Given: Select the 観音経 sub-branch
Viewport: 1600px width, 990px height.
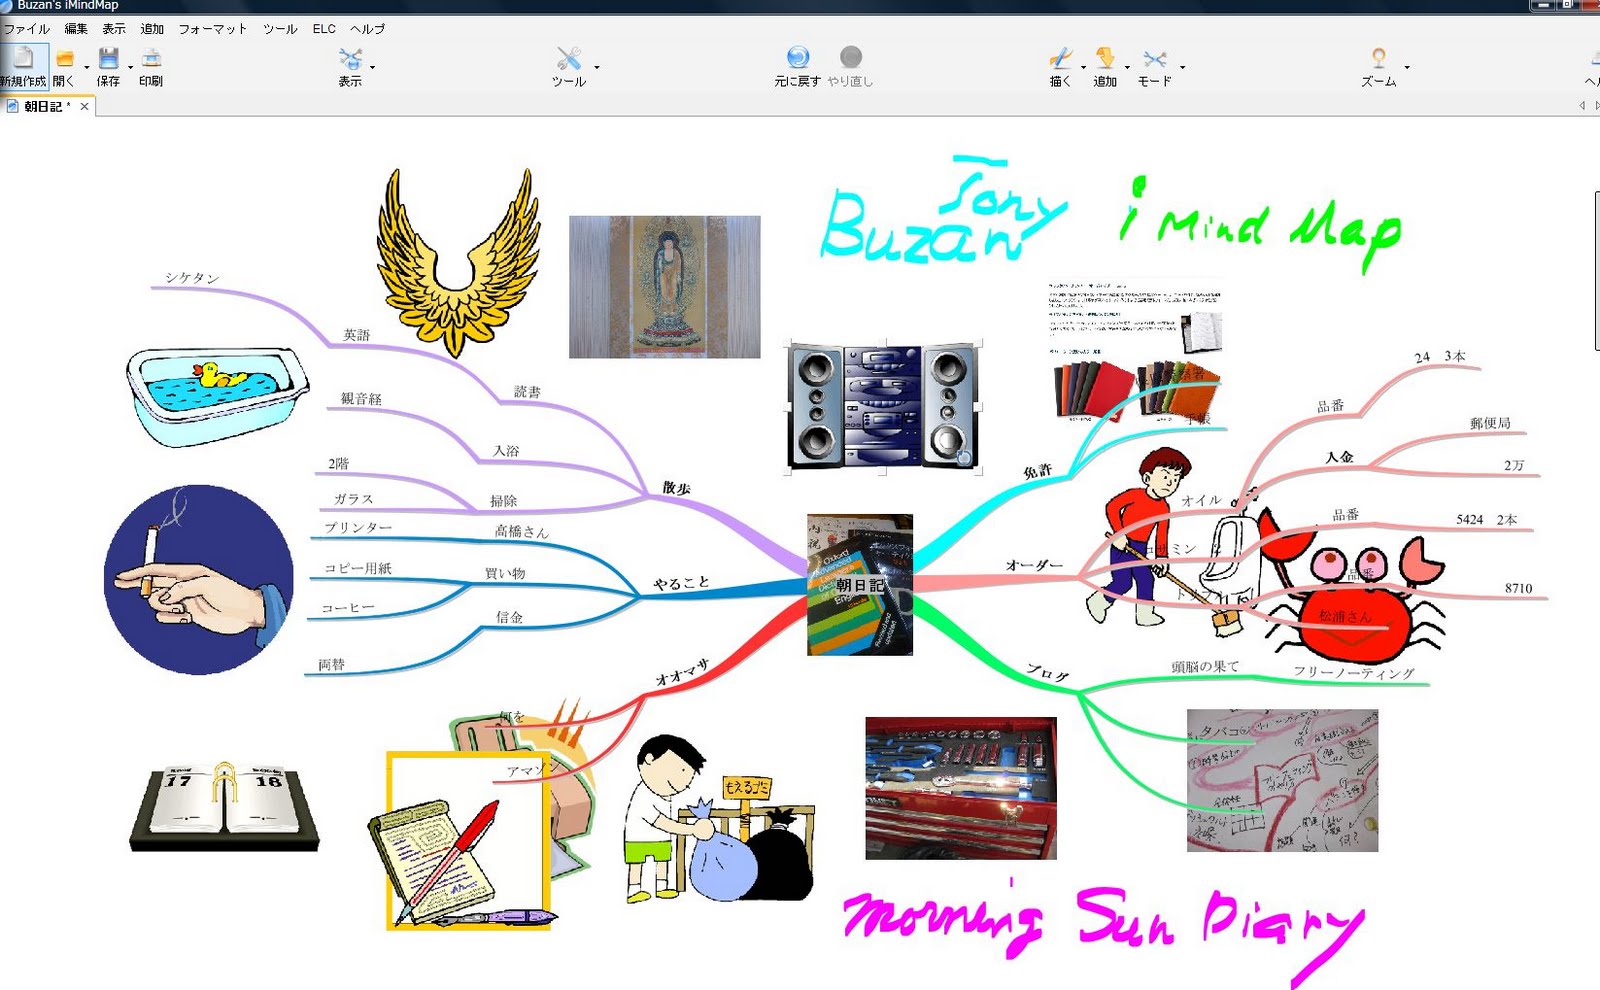Looking at the screenshot, I should coord(361,398).
